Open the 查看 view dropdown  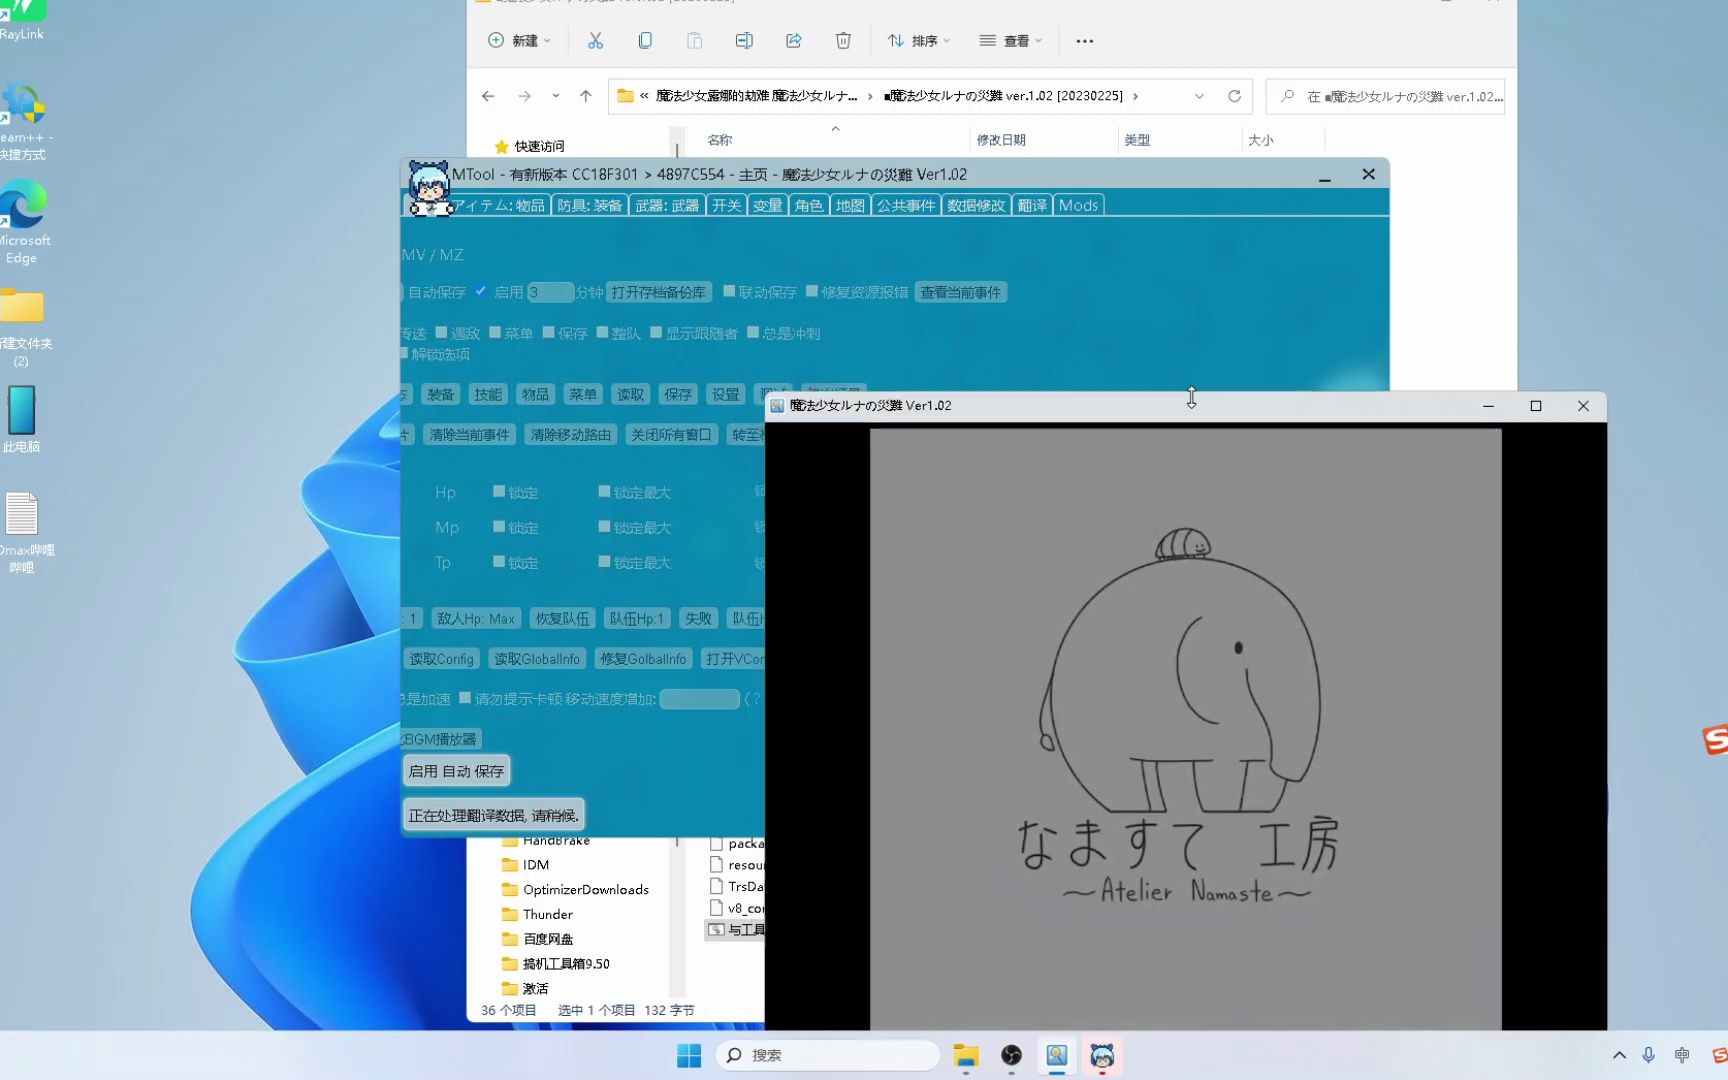[1011, 41]
